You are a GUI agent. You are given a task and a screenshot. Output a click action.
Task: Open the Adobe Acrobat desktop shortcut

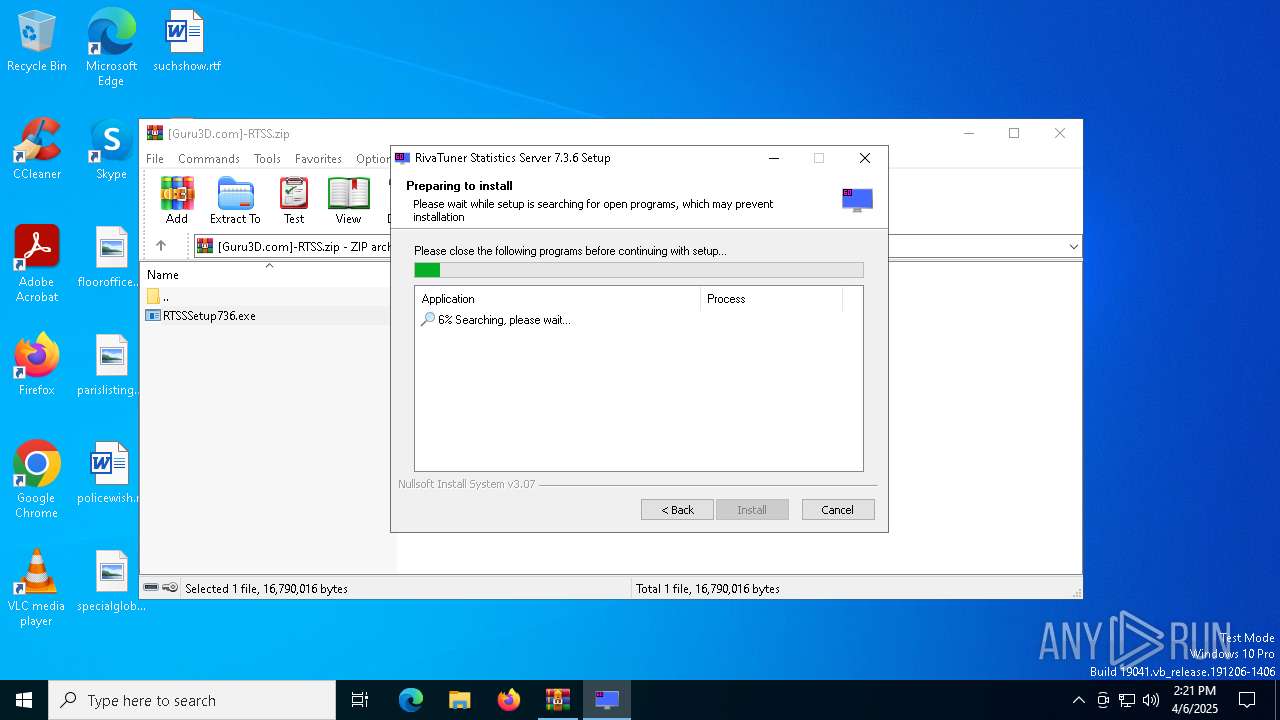(37, 263)
